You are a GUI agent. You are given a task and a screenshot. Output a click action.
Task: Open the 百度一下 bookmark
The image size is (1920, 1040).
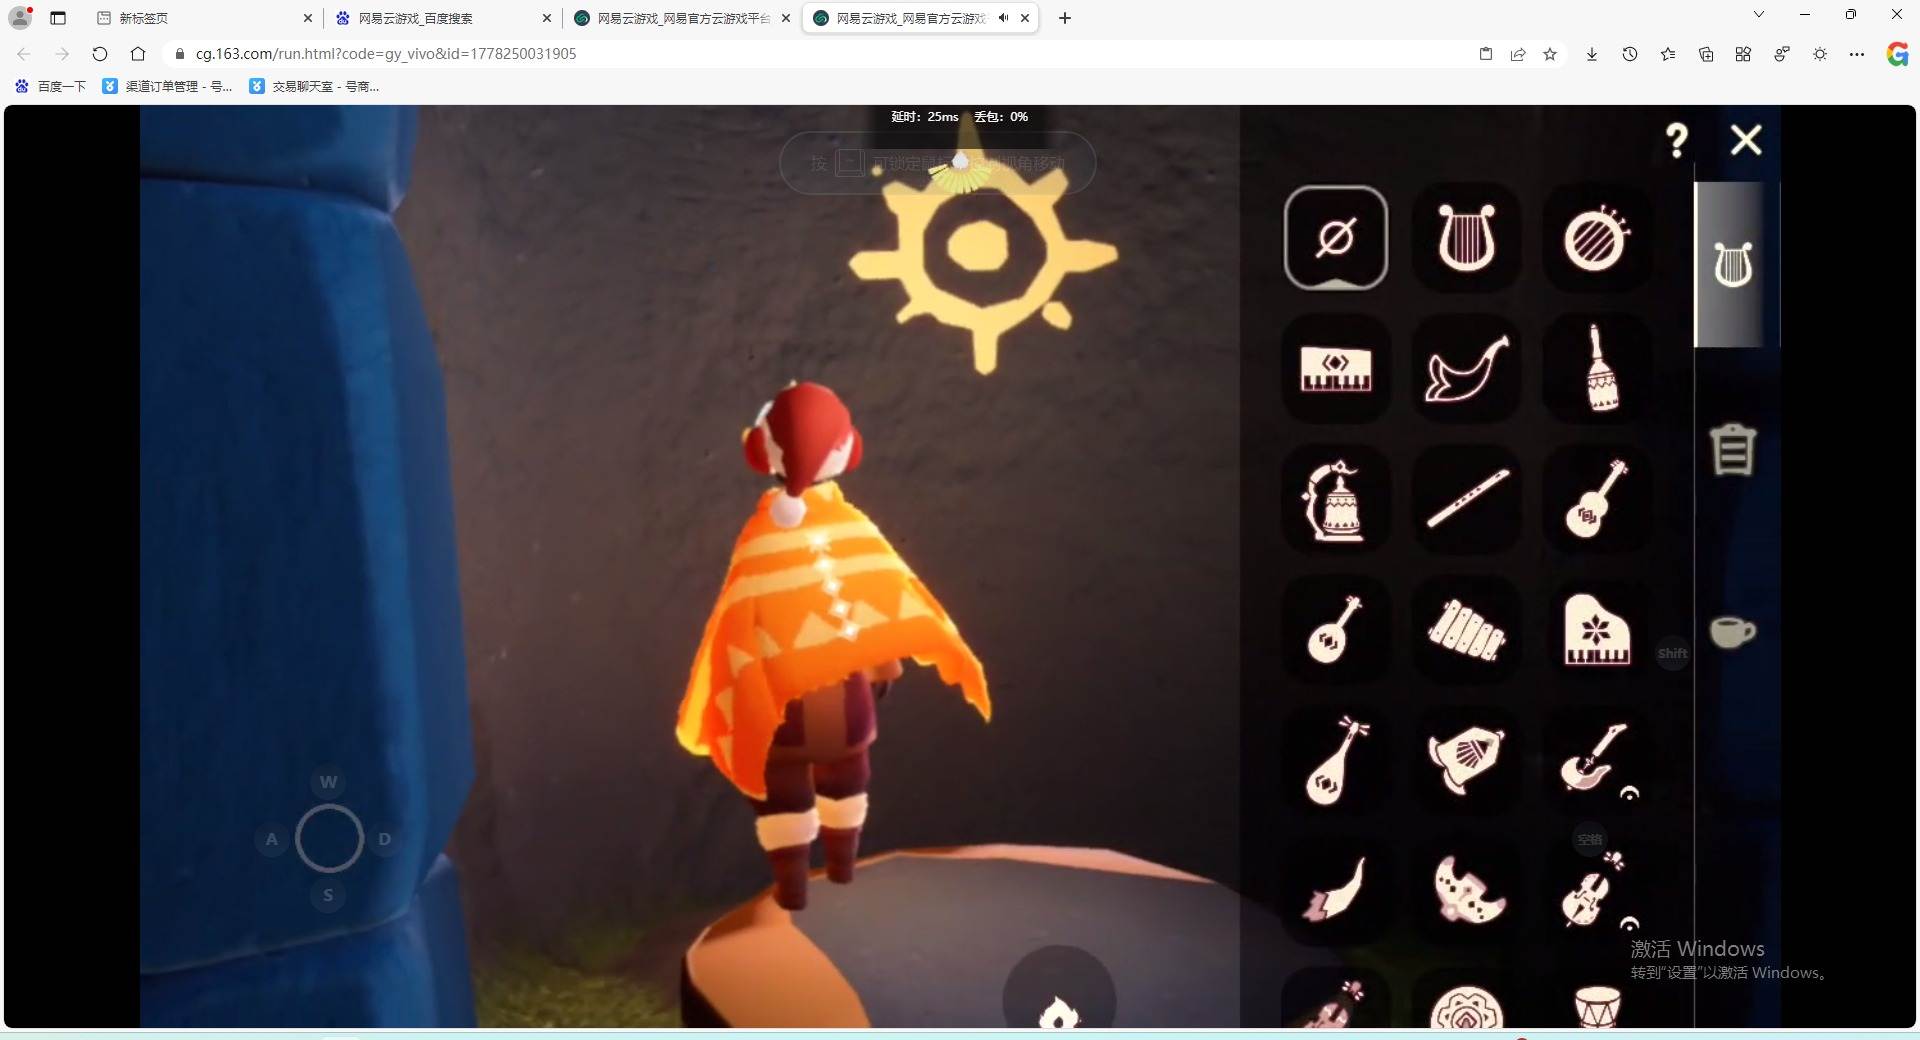pos(50,87)
